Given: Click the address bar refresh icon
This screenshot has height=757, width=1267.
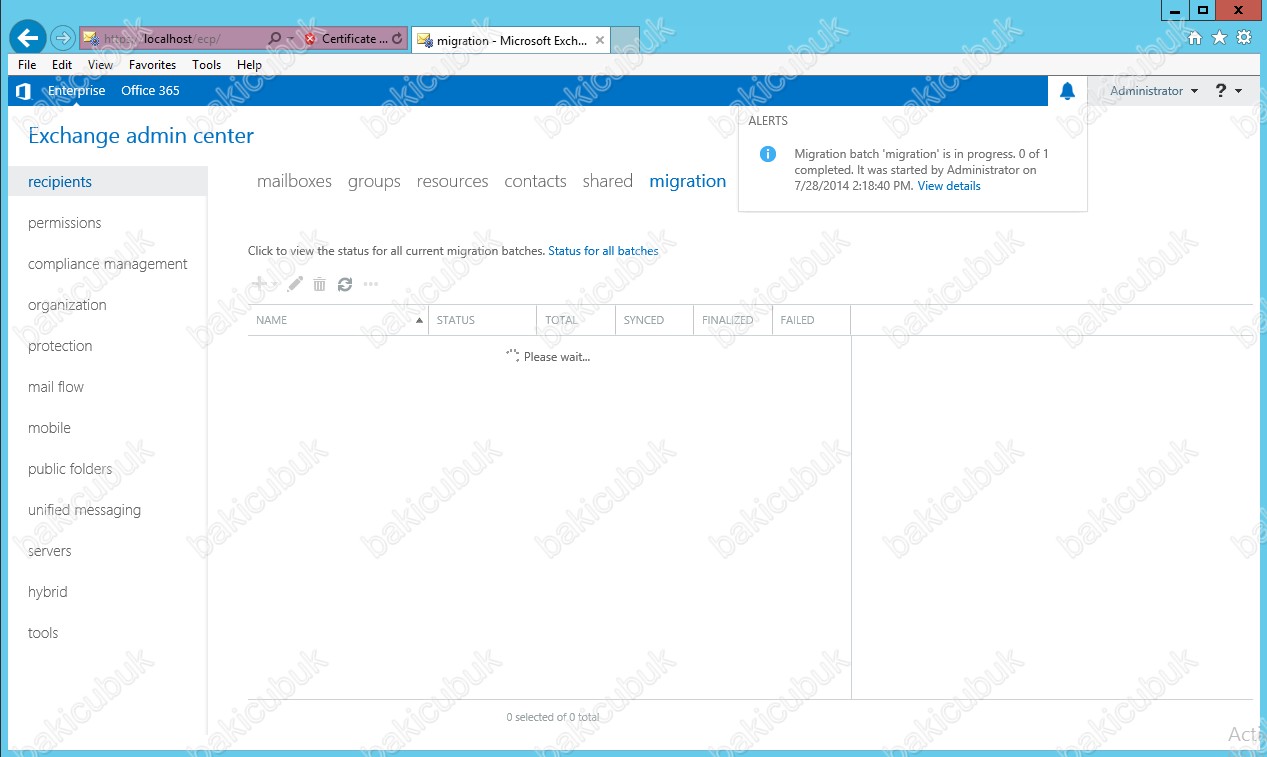Looking at the screenshot, I should pos(398,39).
